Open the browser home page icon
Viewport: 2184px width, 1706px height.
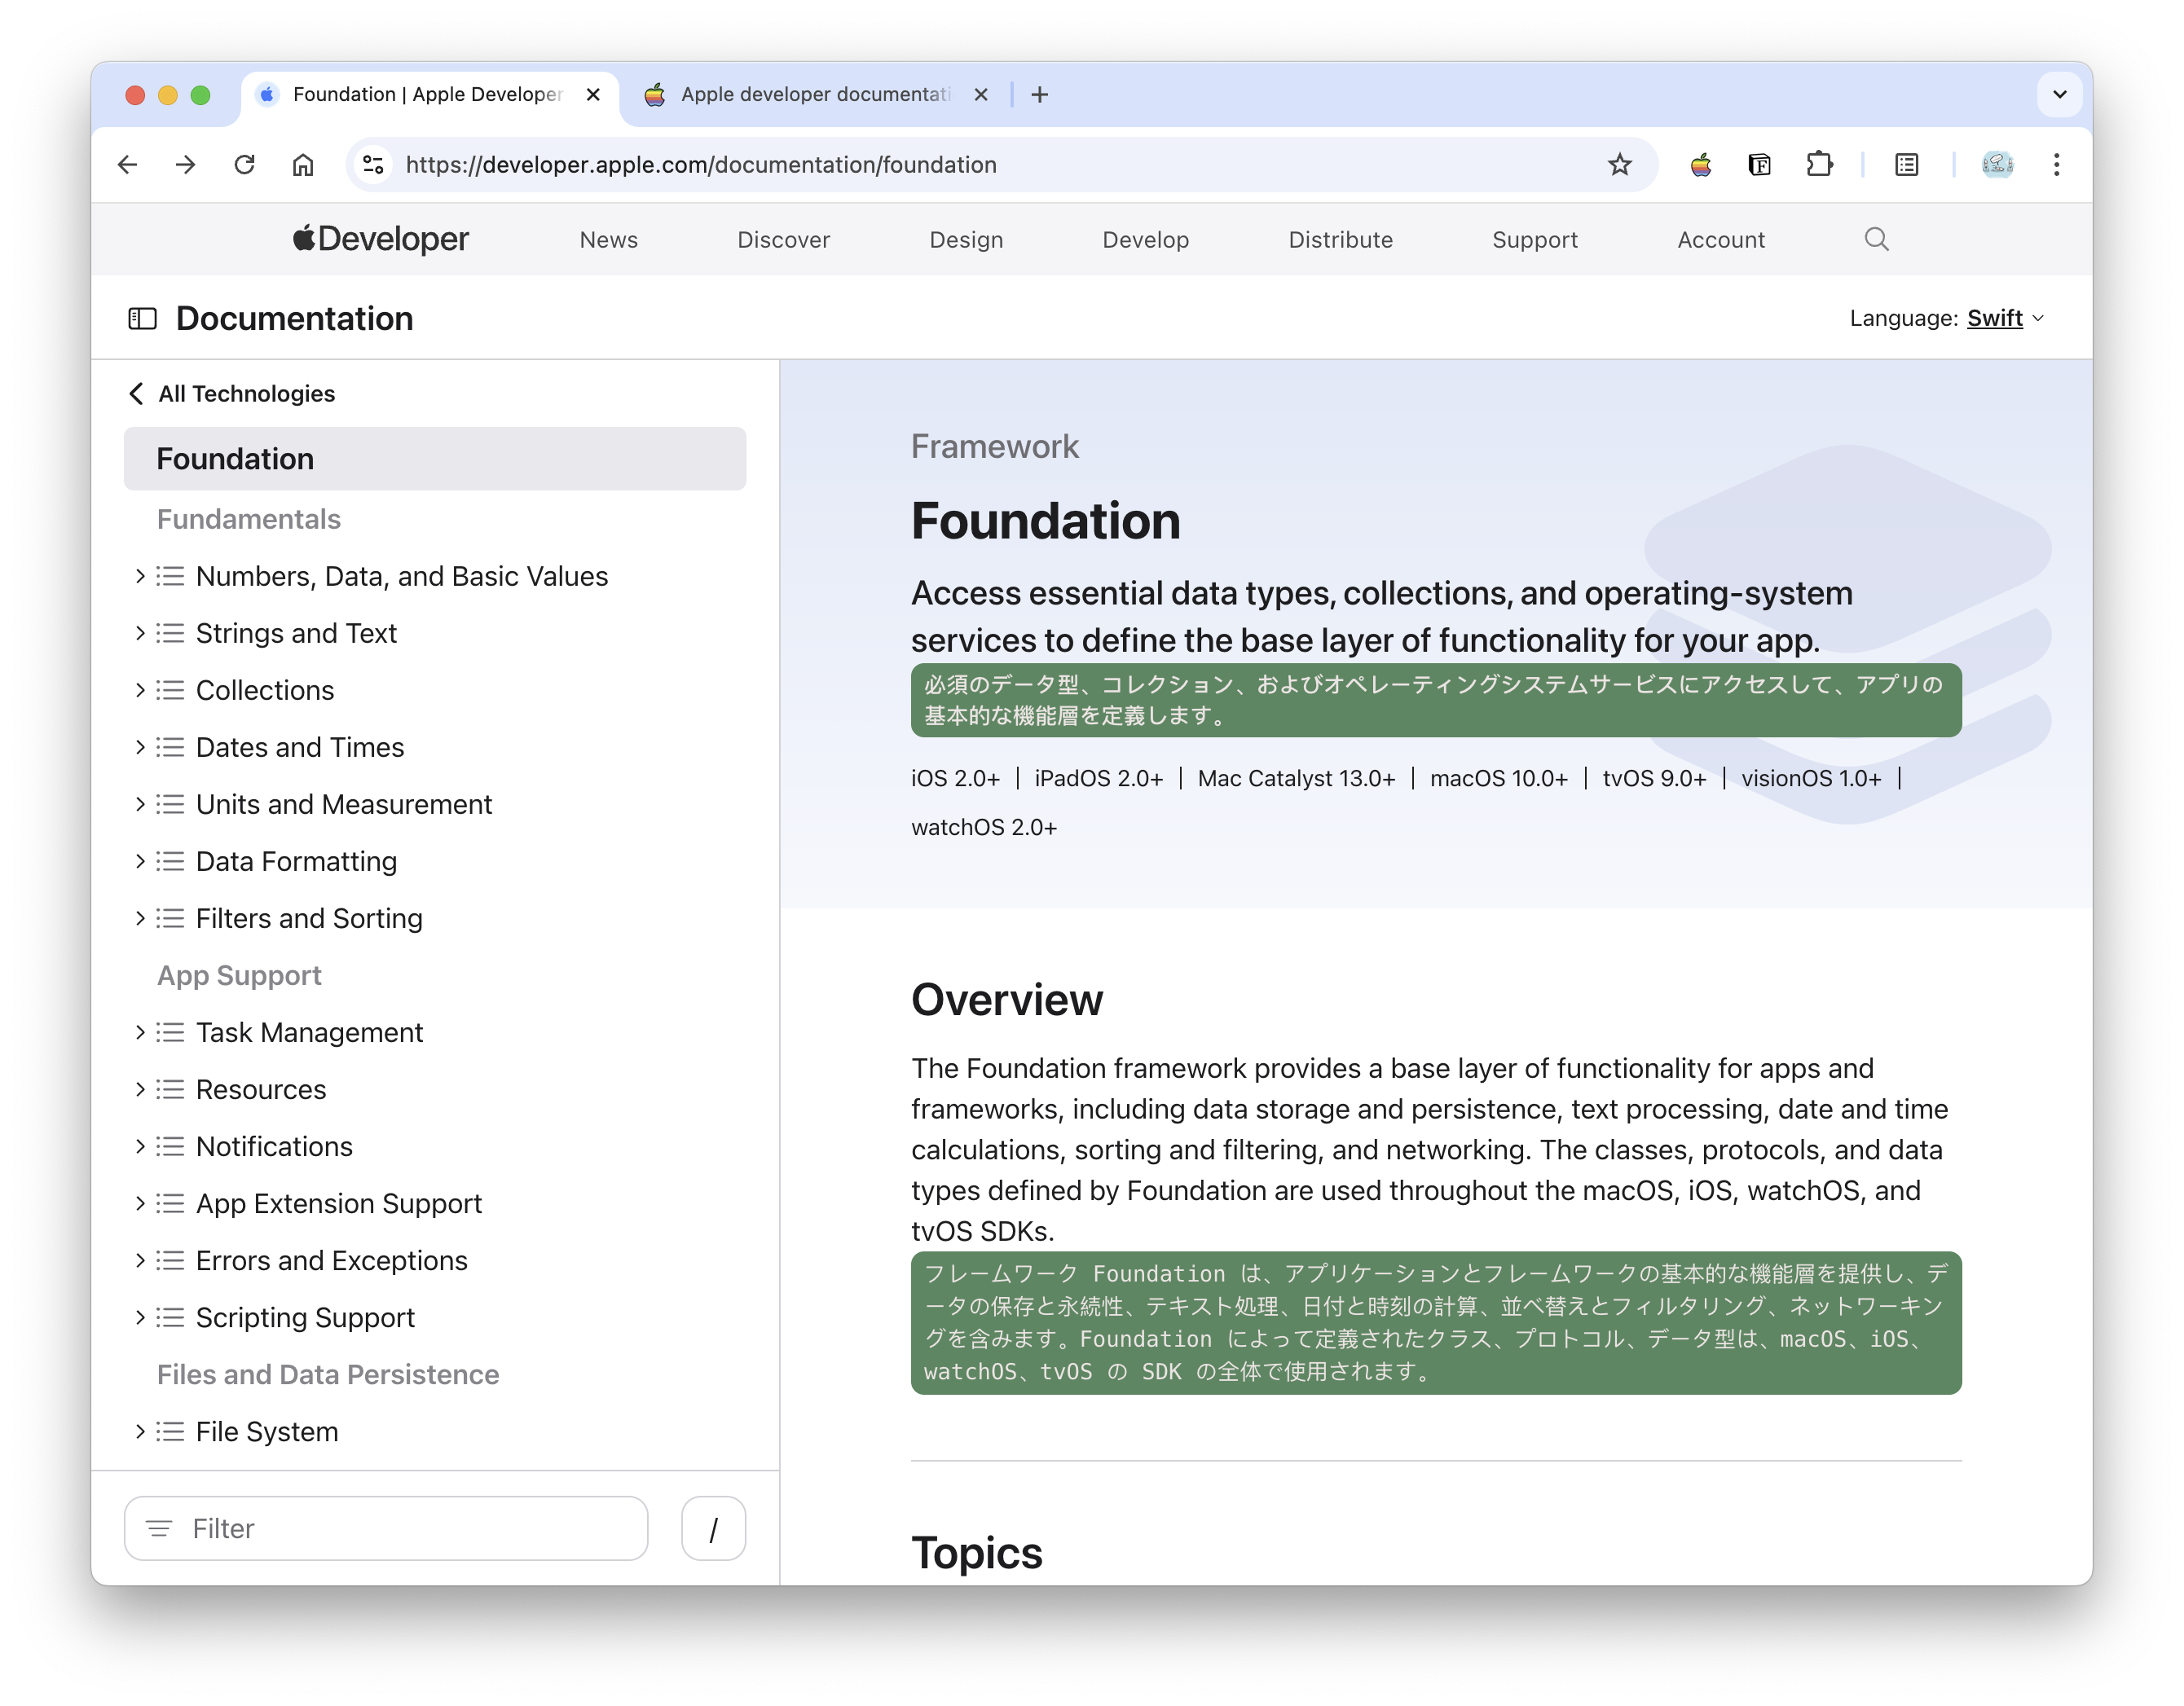302,164
